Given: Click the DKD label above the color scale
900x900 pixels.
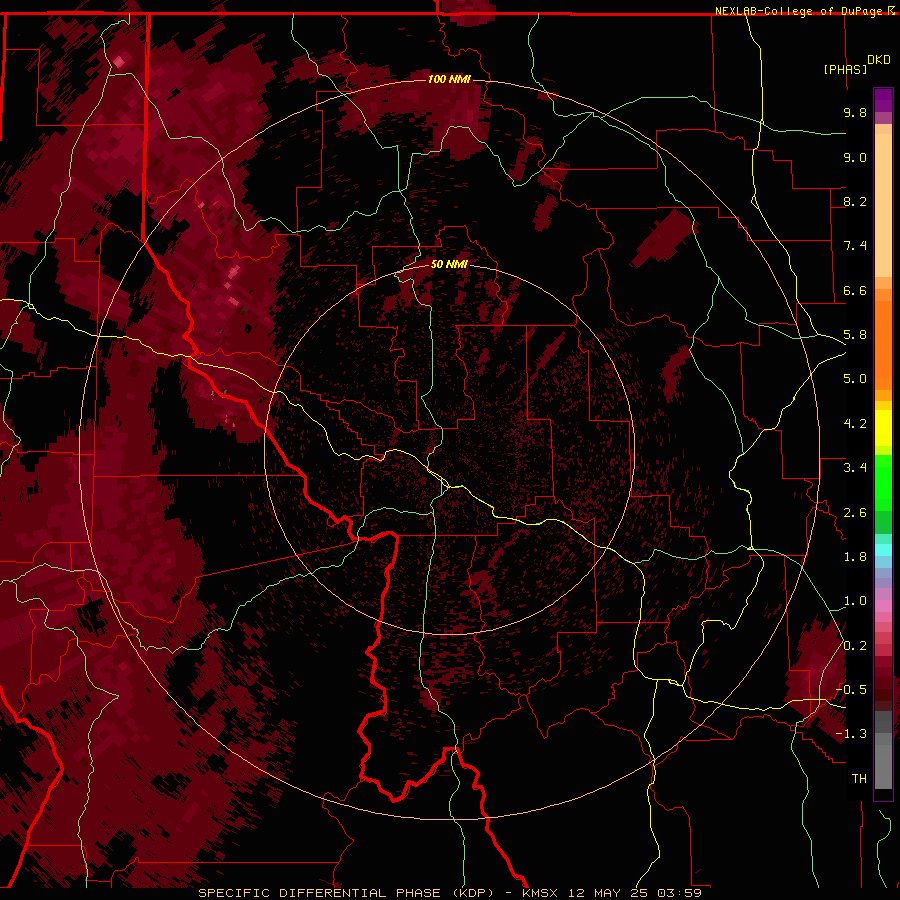Looking at the screenshot, I should pyautogui.click(x=878, y=60).
